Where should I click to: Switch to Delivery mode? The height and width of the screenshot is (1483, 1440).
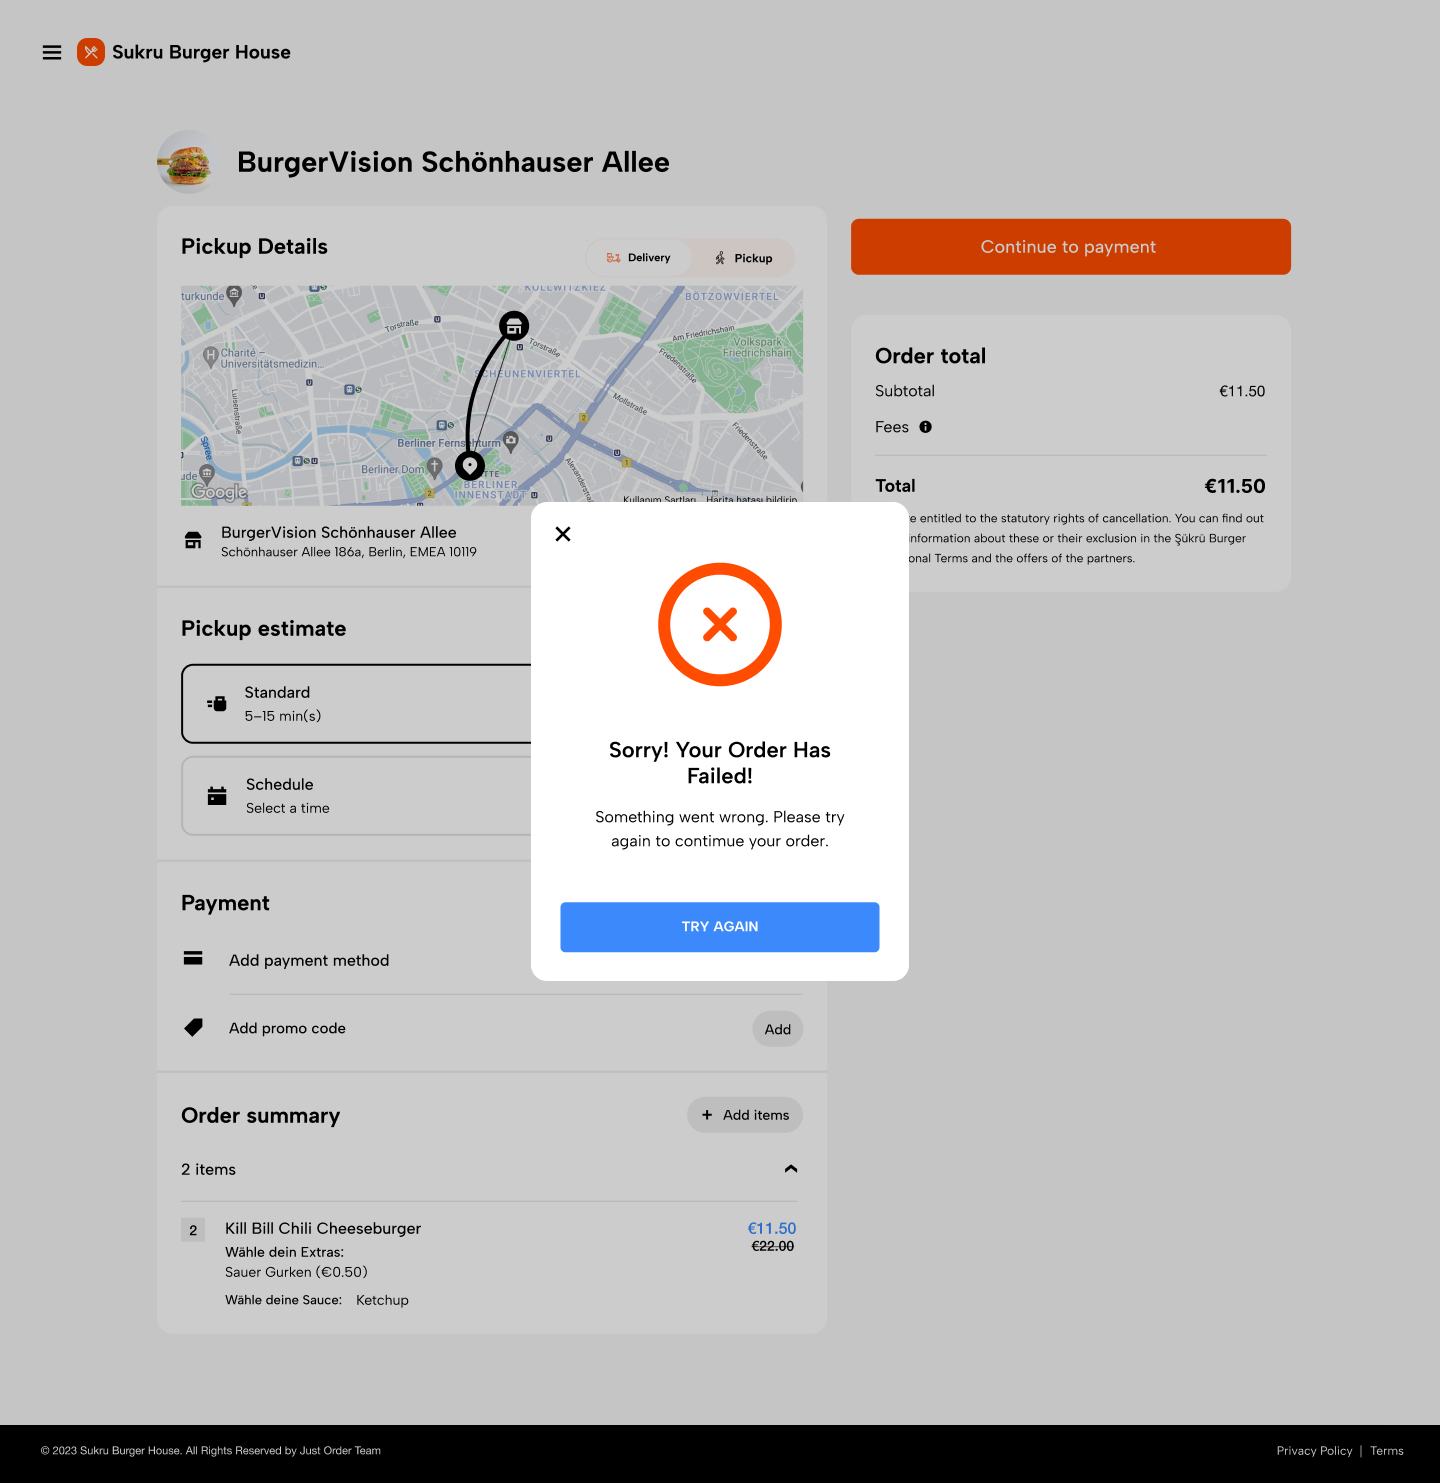(x=638, y=258)
